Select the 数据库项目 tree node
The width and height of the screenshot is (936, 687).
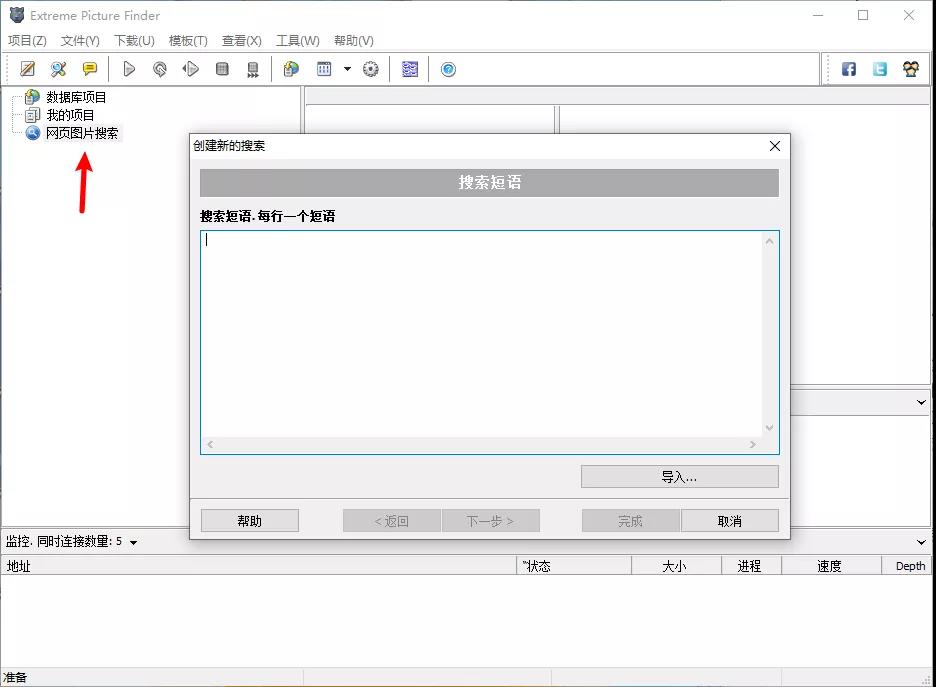click(x=76, y=97)
